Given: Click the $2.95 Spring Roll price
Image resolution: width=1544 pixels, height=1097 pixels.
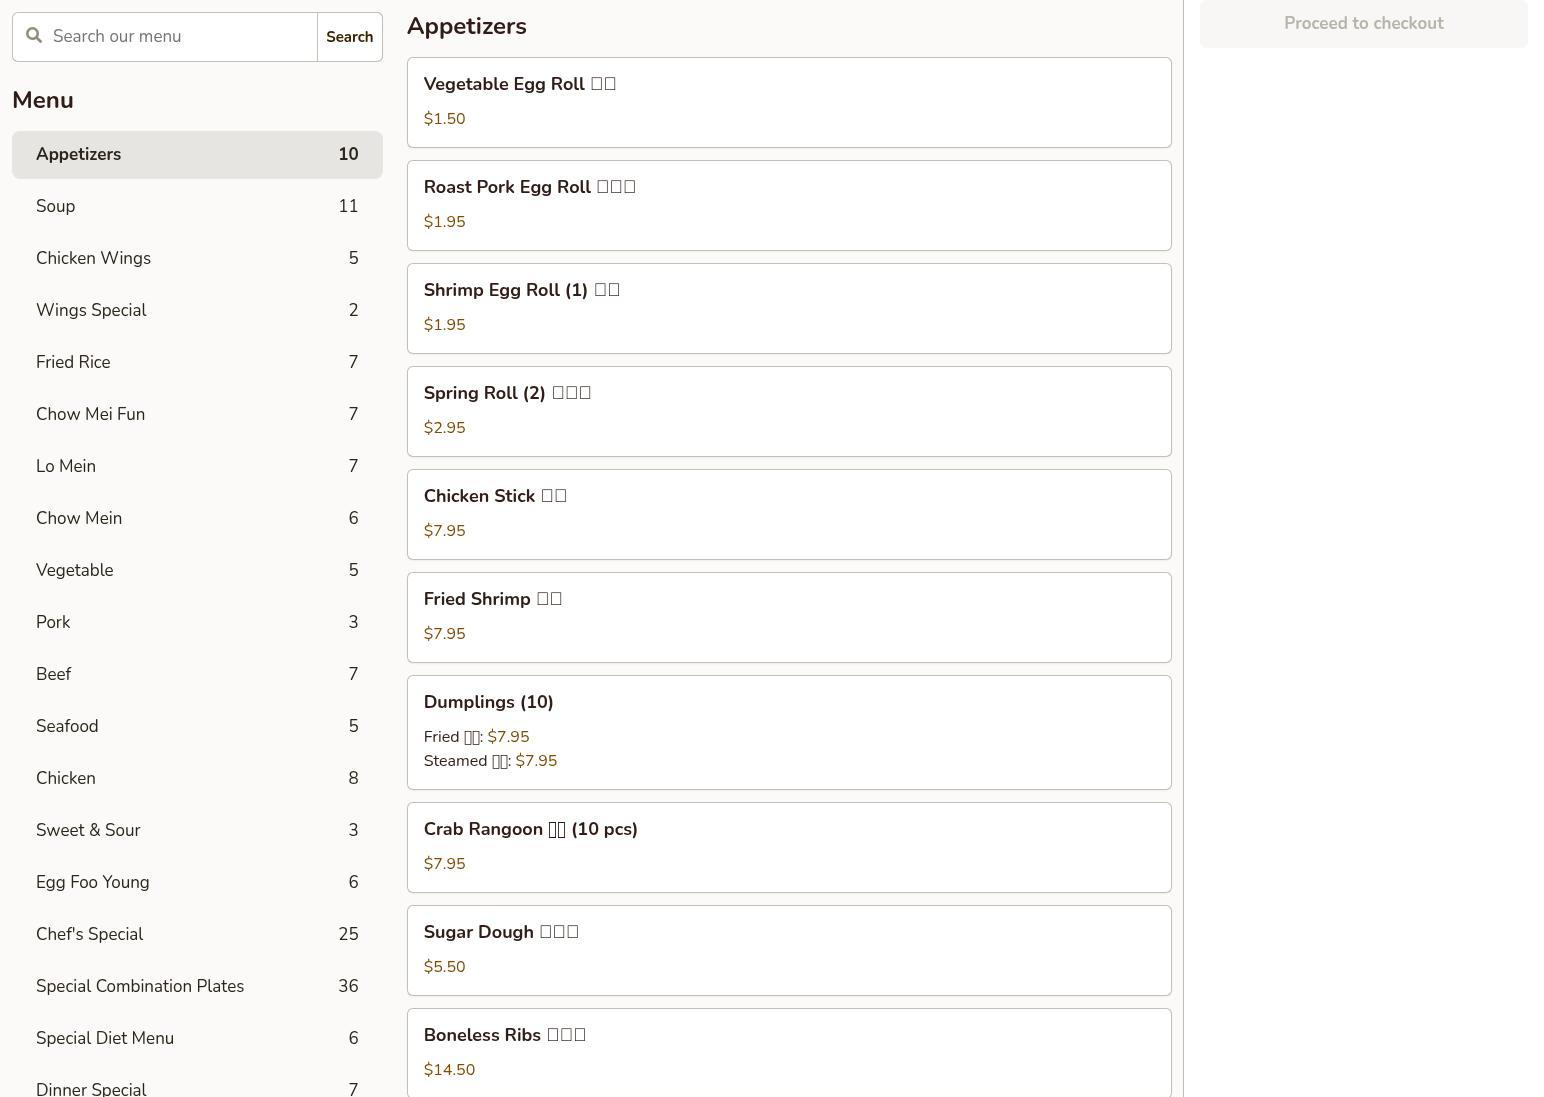Looking at the screenshot, I should tap(444, 428).
